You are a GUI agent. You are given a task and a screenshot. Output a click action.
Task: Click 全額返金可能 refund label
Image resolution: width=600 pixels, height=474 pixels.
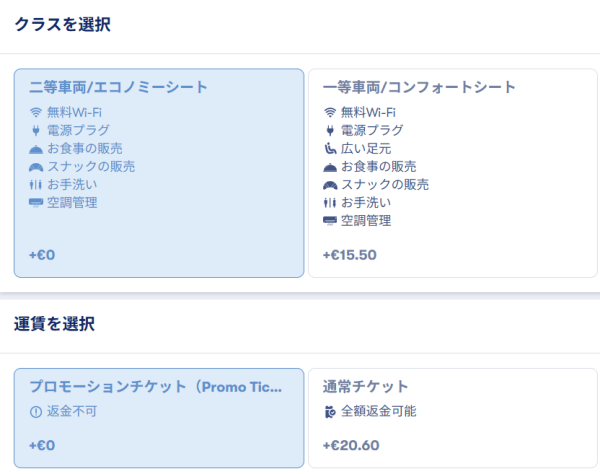pos(378,411)
